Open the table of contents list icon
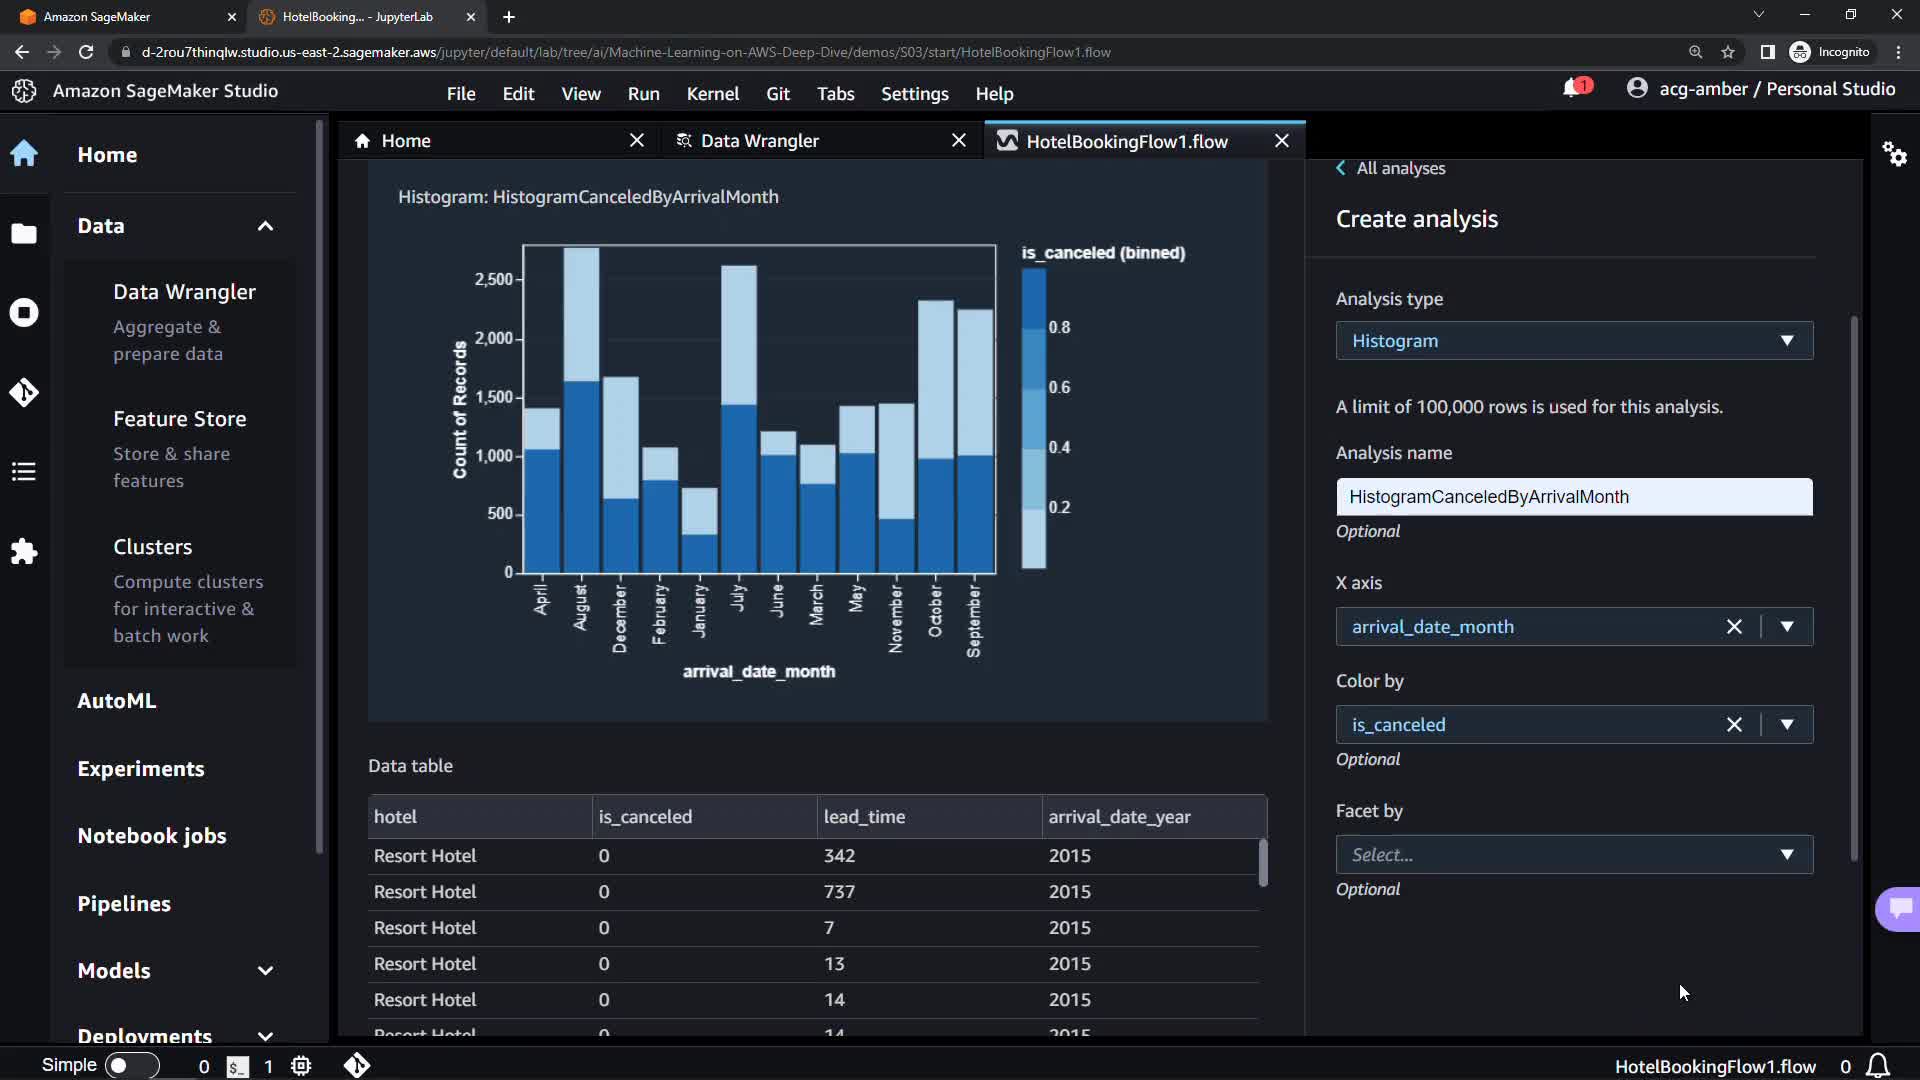 [24, 472]
